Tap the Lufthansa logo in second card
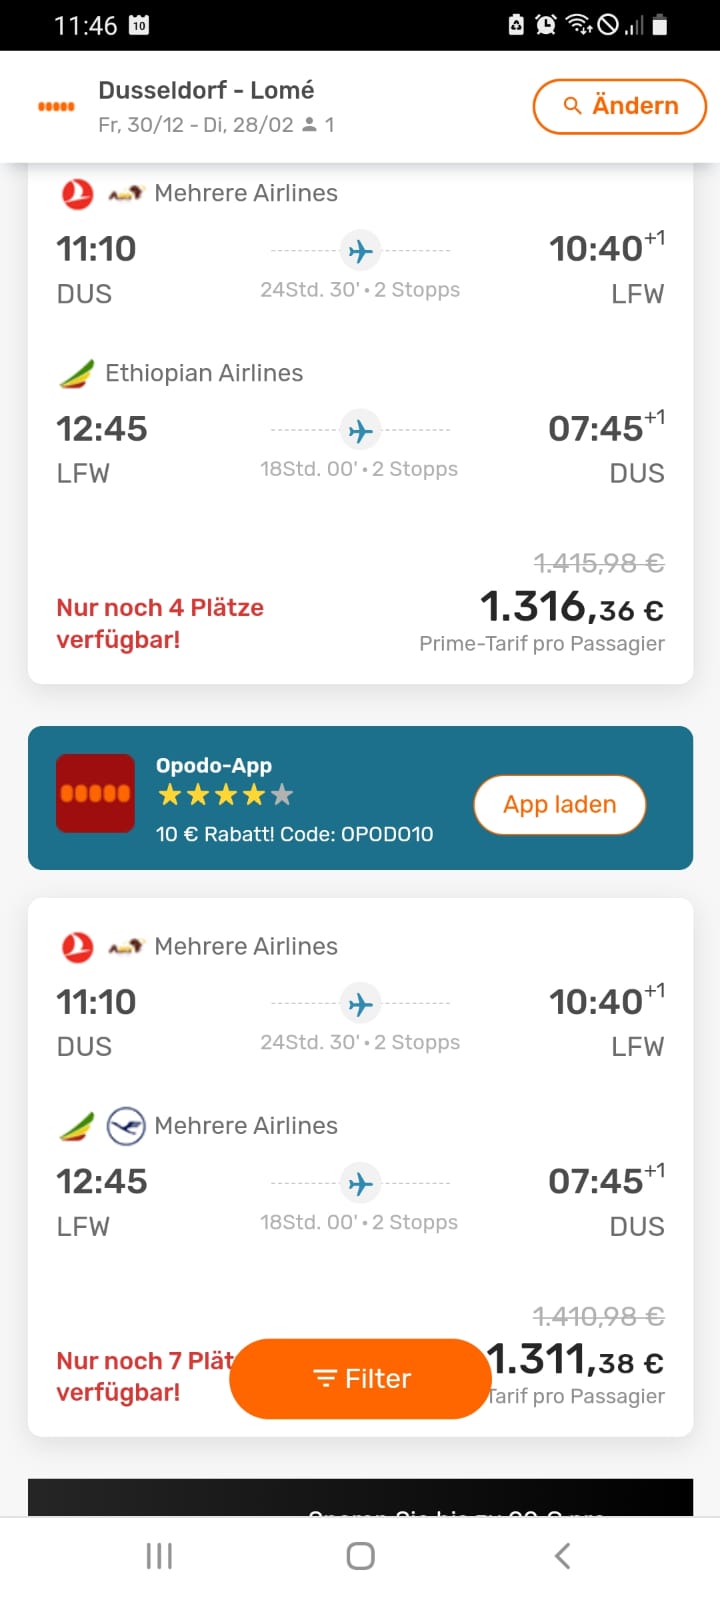 [126, 1126]
